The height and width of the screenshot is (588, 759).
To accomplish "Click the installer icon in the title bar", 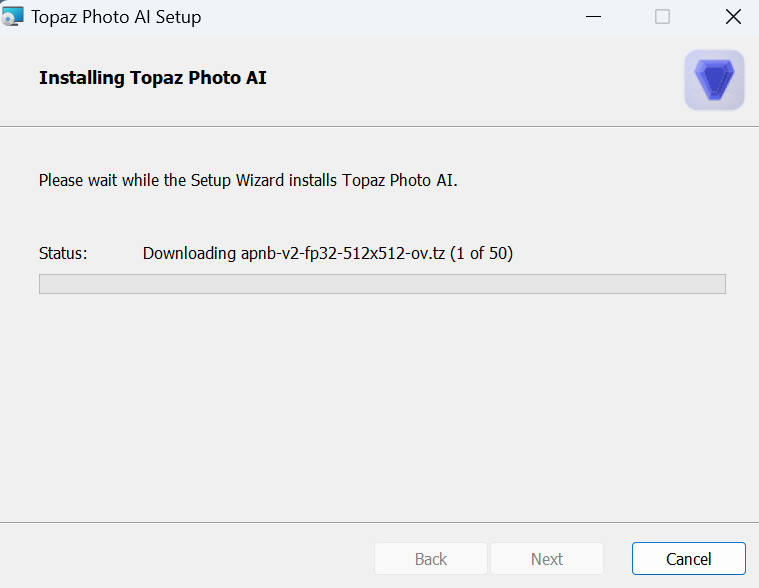I will point(12,16).
